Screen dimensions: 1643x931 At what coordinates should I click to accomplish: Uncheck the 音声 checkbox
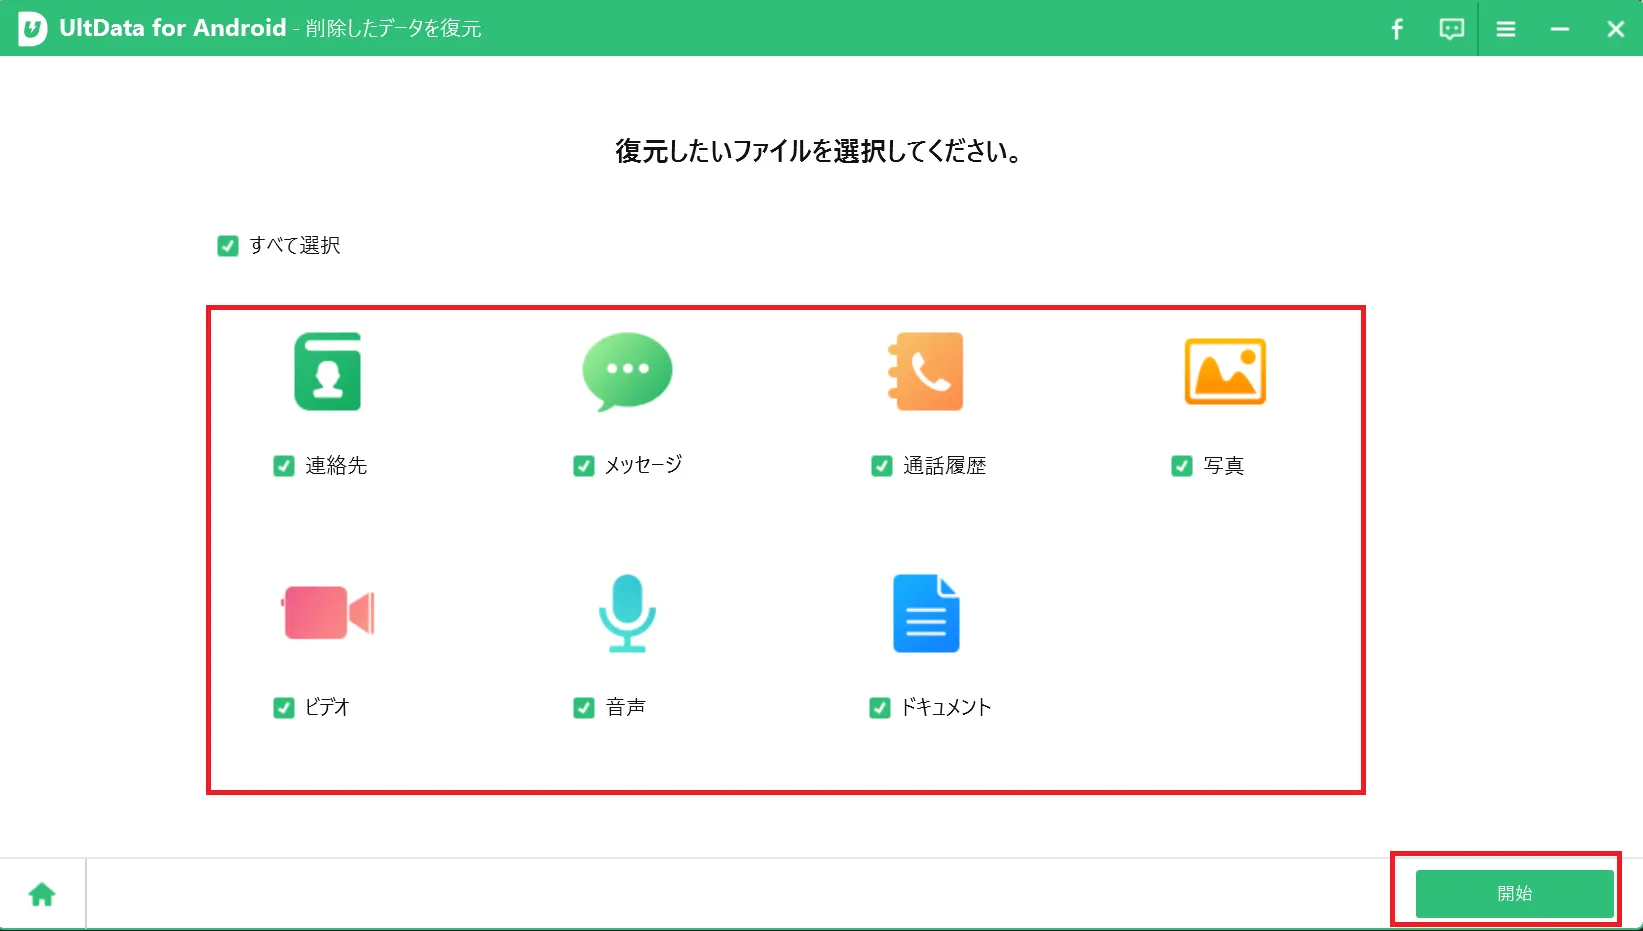(x=583, y=707)
